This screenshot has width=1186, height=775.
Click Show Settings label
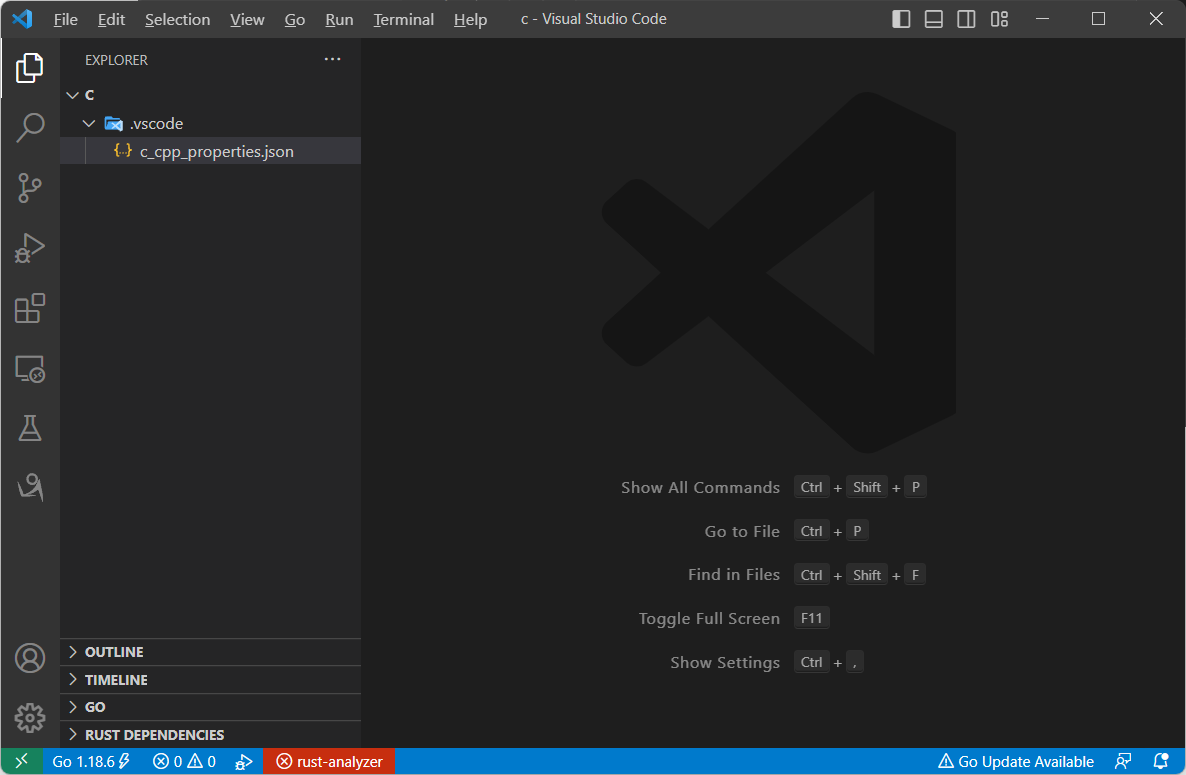click(x=725, y=662)
